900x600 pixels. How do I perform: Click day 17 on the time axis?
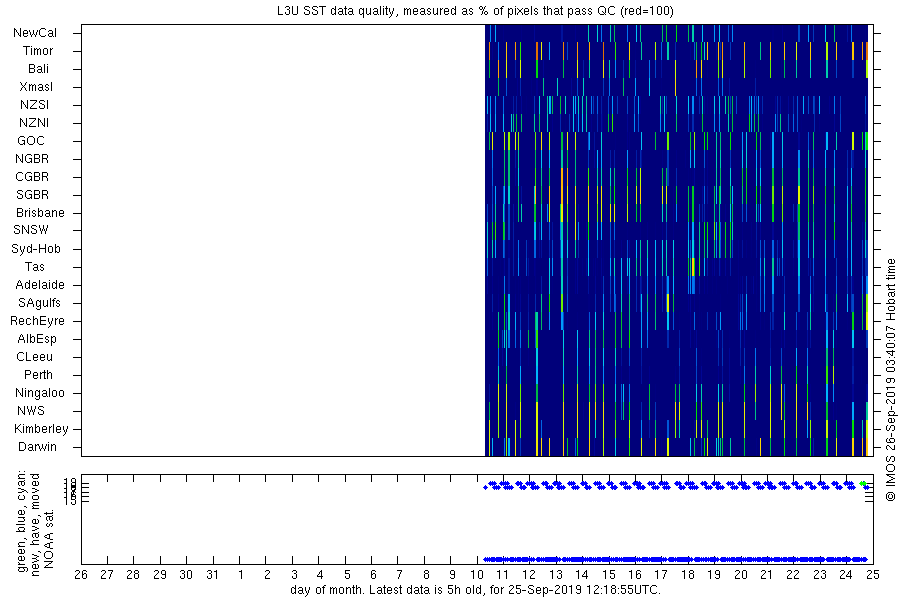pos(661,575)
